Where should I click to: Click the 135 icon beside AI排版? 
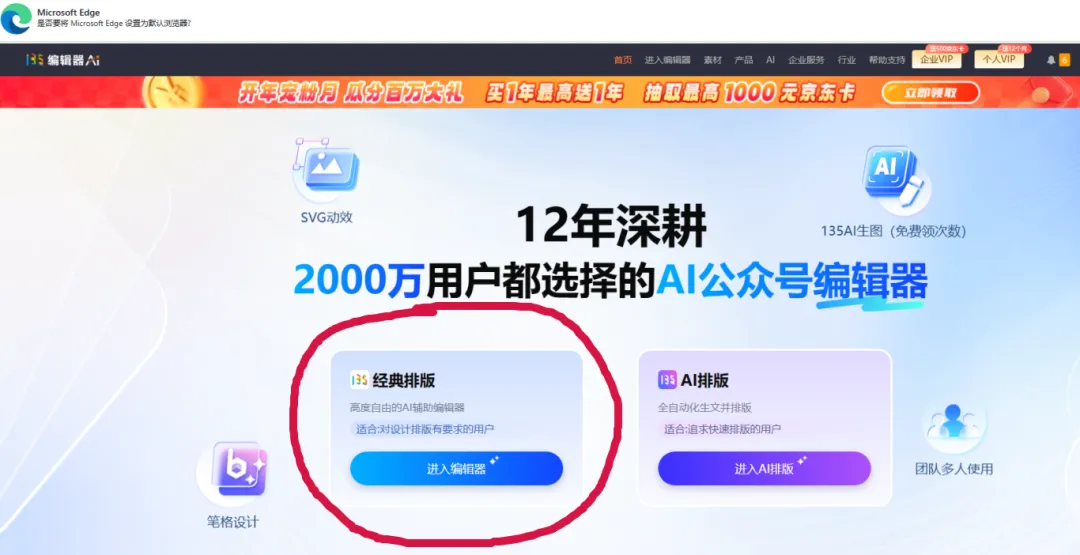[x=667, y=379]
